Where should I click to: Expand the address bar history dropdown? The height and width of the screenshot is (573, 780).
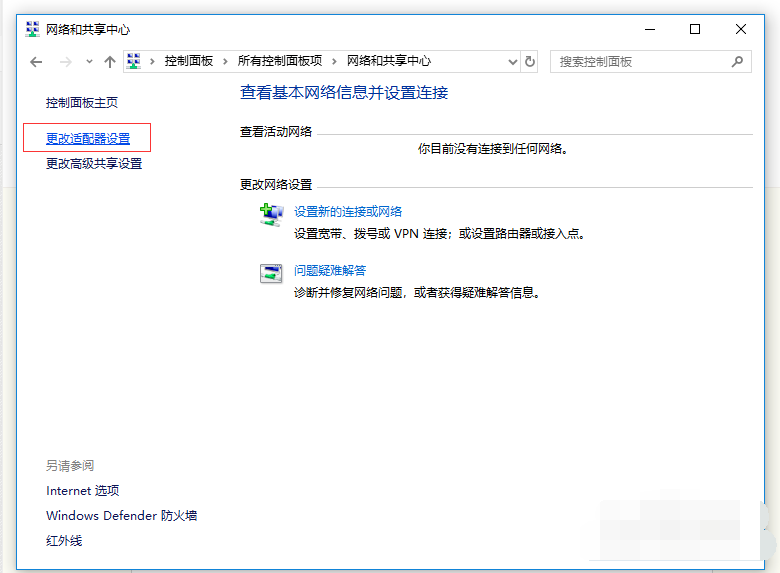point(512,62)
